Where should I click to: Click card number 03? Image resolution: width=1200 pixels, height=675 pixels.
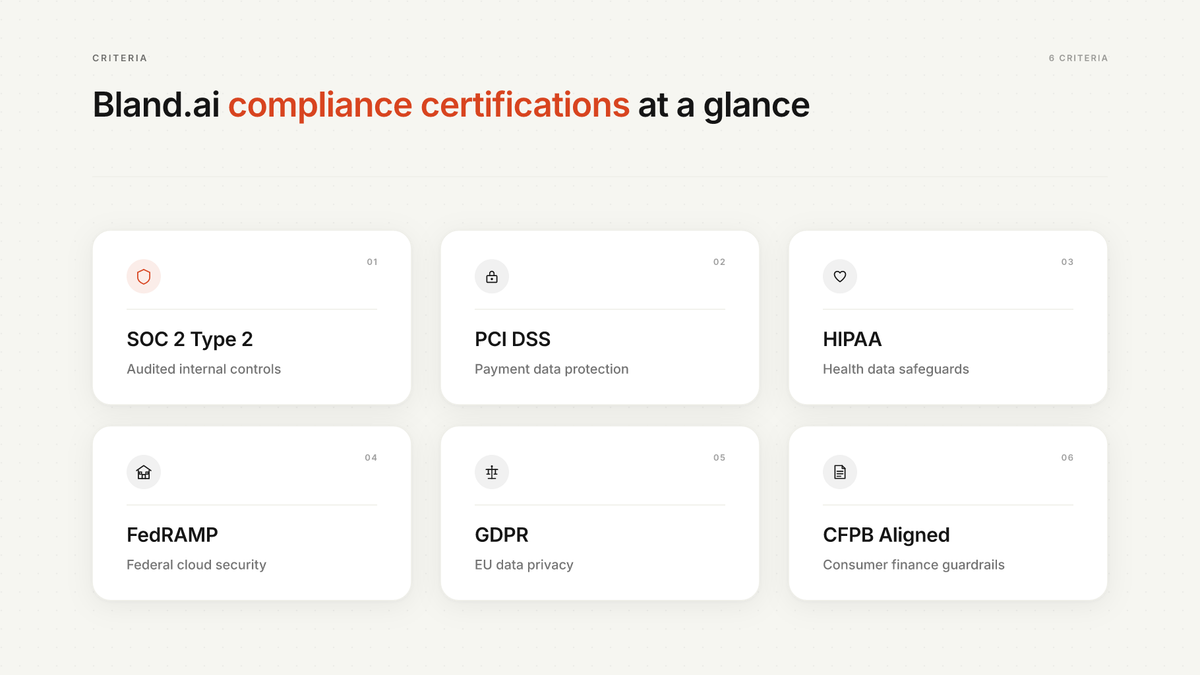tap(1068, 262)
